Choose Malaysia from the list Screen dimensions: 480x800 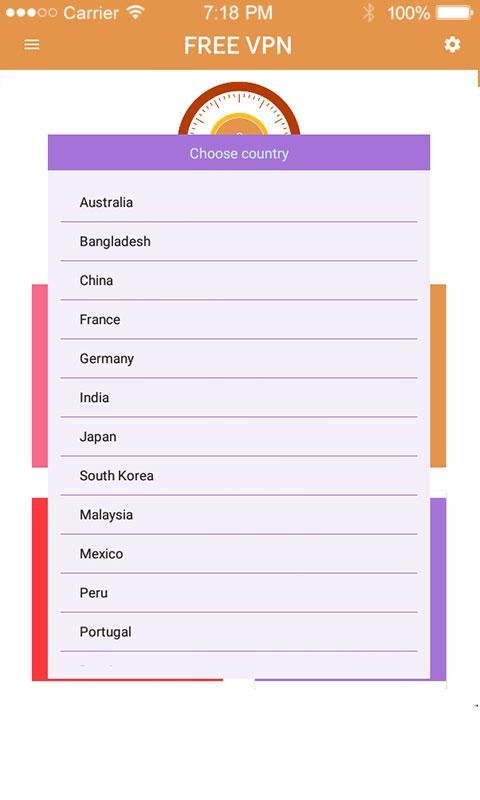tap(239, 515)
